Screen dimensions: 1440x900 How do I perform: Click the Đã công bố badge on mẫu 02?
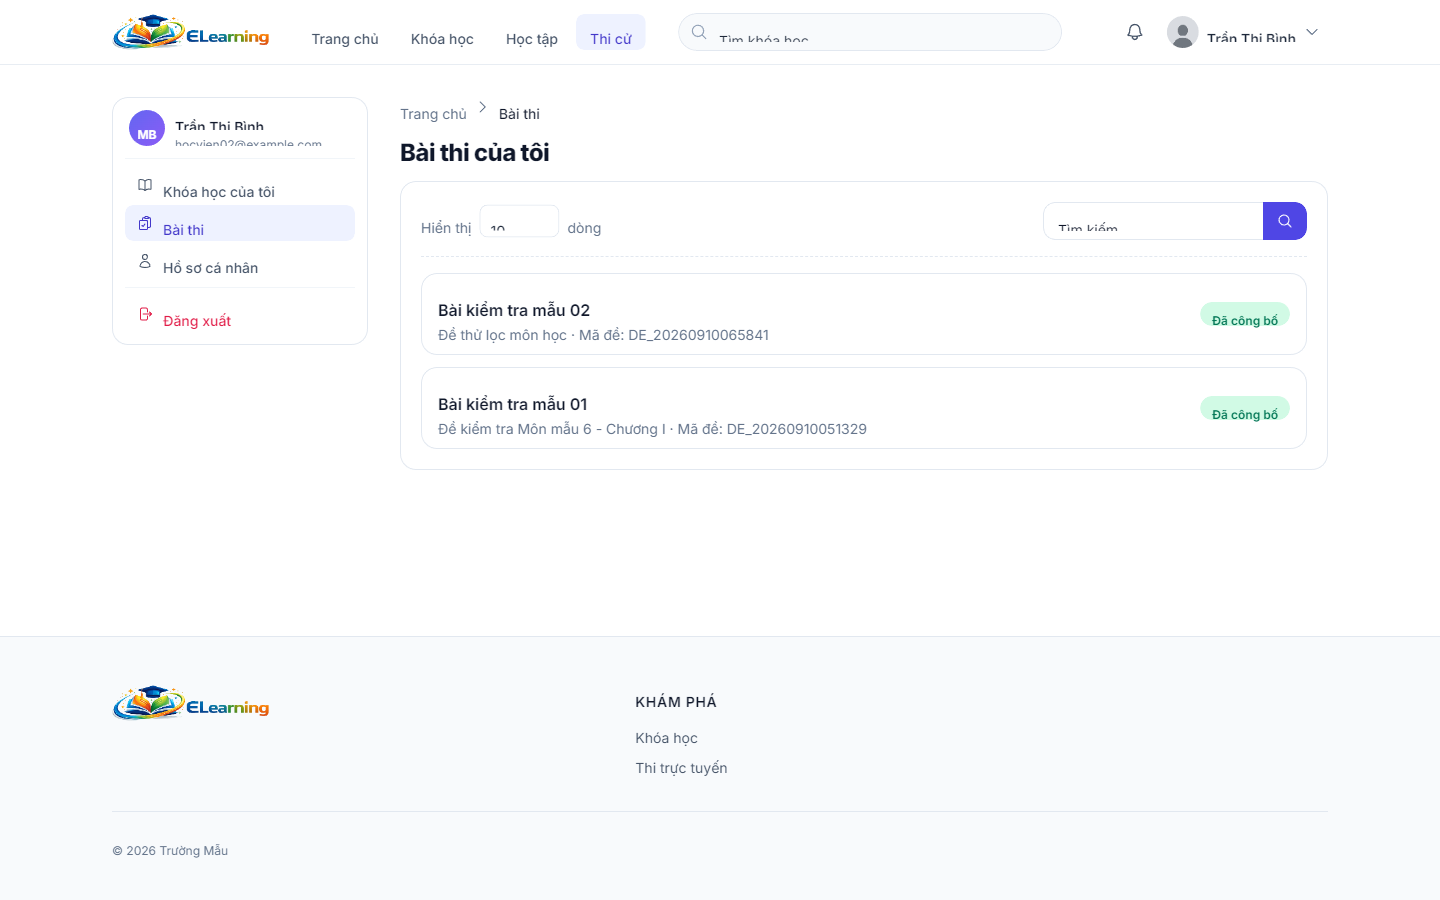(x=1245, y=315)
